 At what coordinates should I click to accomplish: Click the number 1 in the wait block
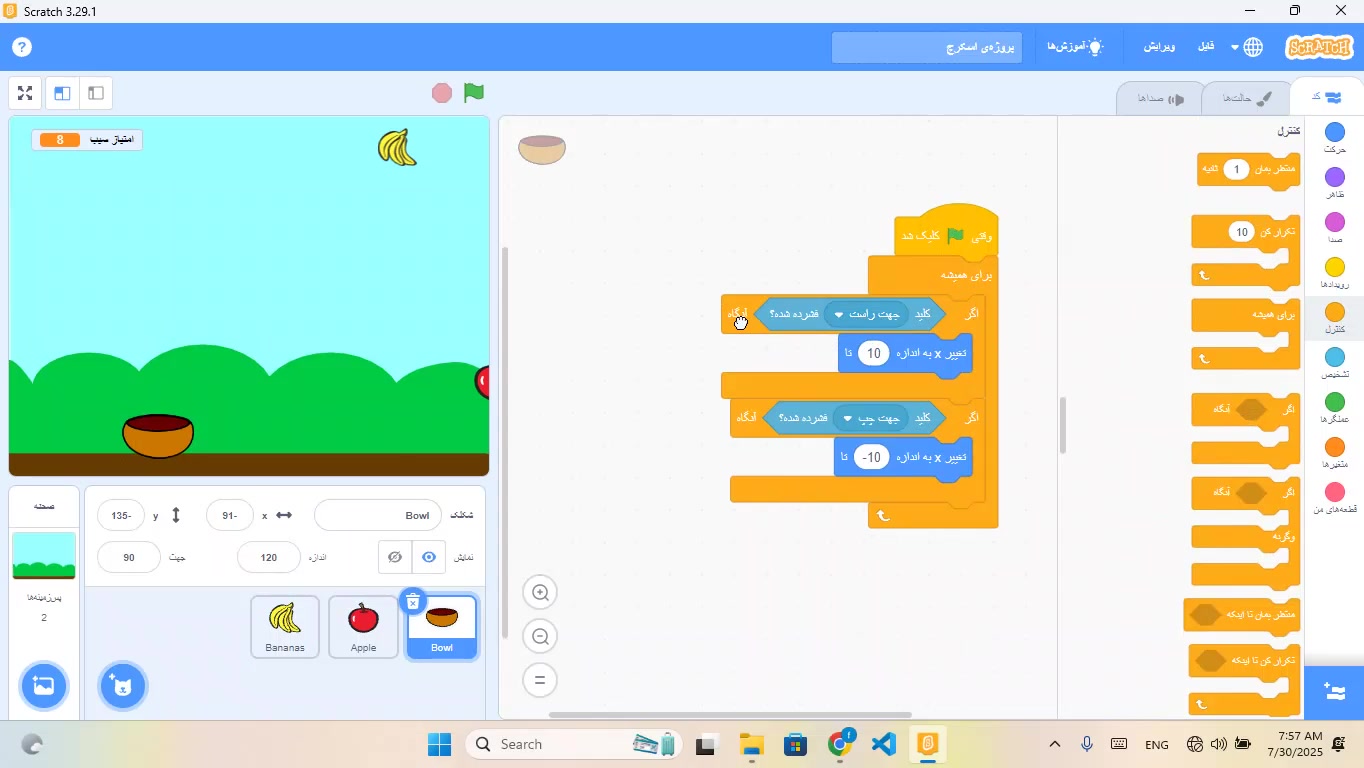tap(1237, 170)
